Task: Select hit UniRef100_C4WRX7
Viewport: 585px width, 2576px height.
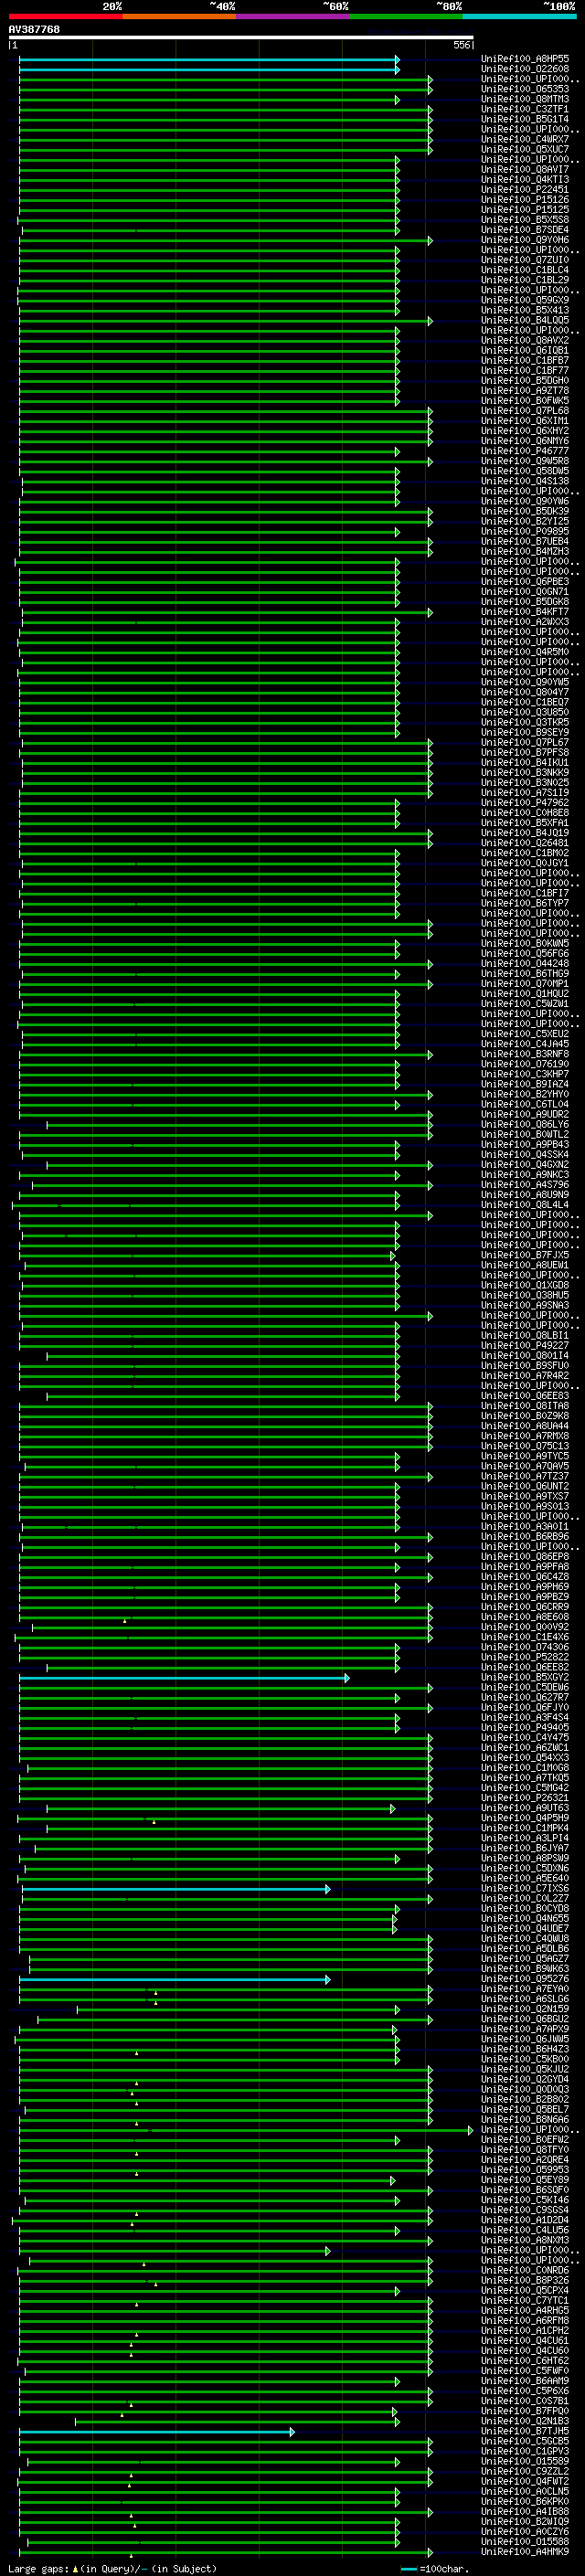Action: tap(525, 139)
